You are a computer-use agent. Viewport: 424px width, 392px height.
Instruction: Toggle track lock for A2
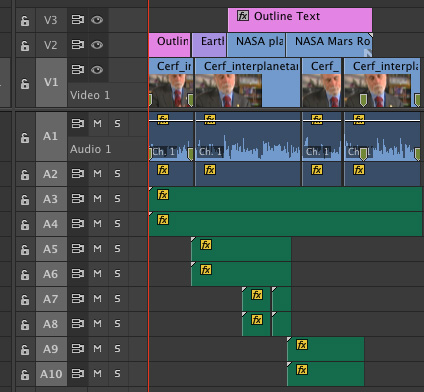click(25, 174)
